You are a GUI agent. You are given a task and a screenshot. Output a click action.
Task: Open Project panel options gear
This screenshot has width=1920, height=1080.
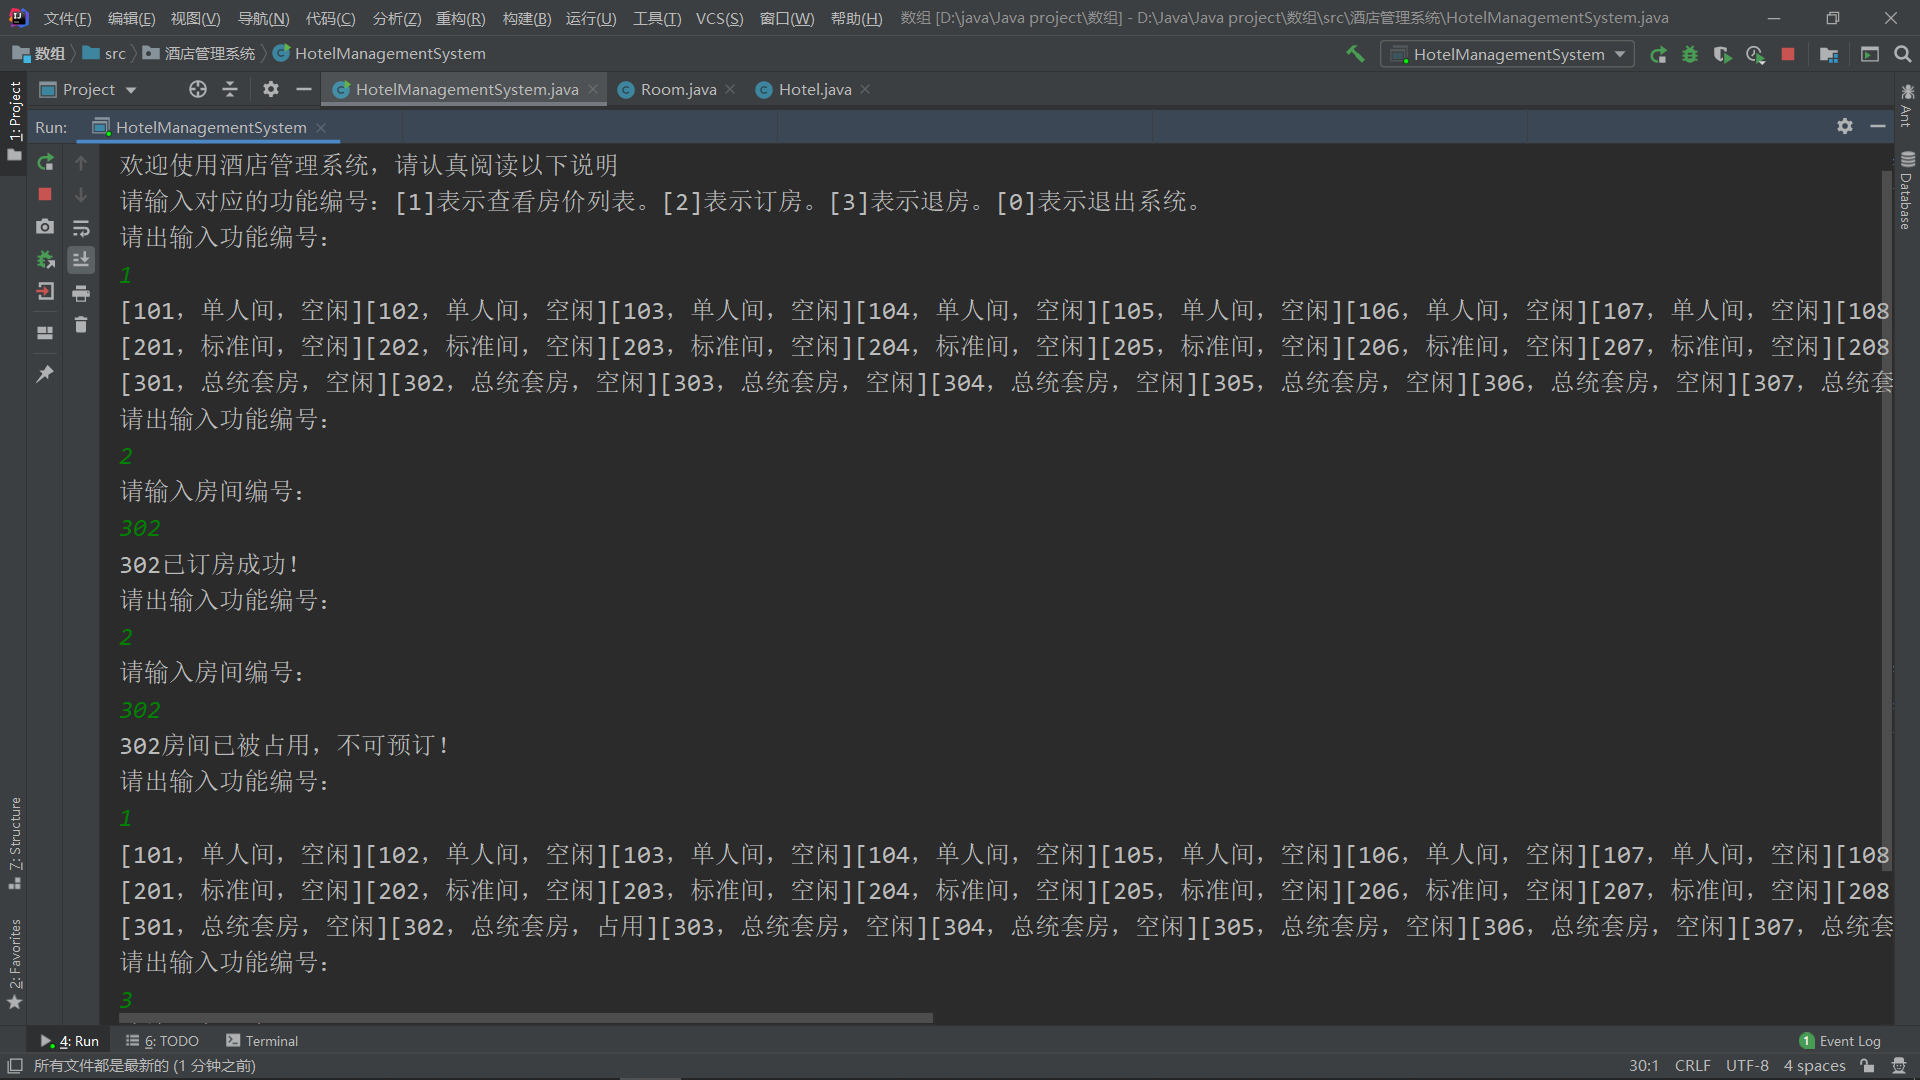(x=271, y=90)
